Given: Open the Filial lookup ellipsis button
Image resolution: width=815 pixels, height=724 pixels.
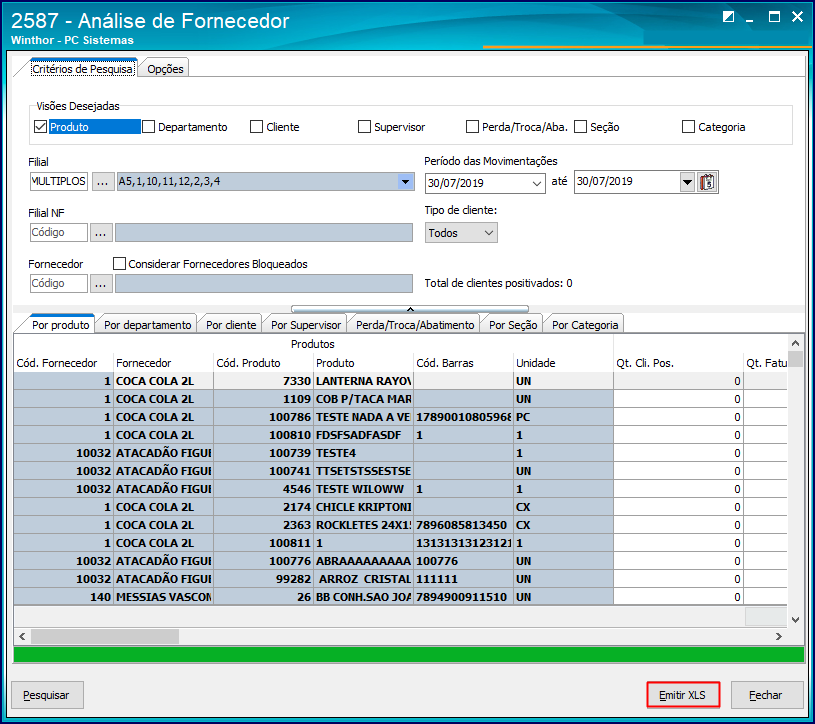Looking at the screenshot, I should [x=103, y=181].
